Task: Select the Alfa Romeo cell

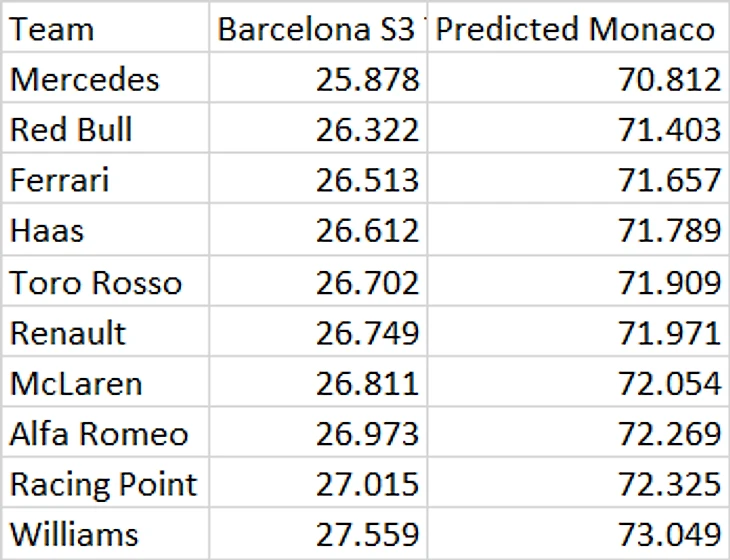Action: [x=105, y=435]
